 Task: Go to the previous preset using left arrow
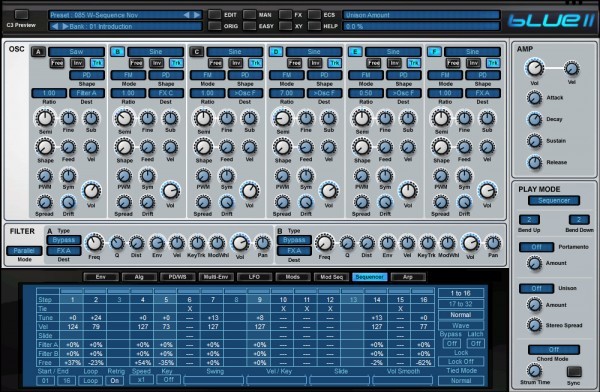point(186,15)
